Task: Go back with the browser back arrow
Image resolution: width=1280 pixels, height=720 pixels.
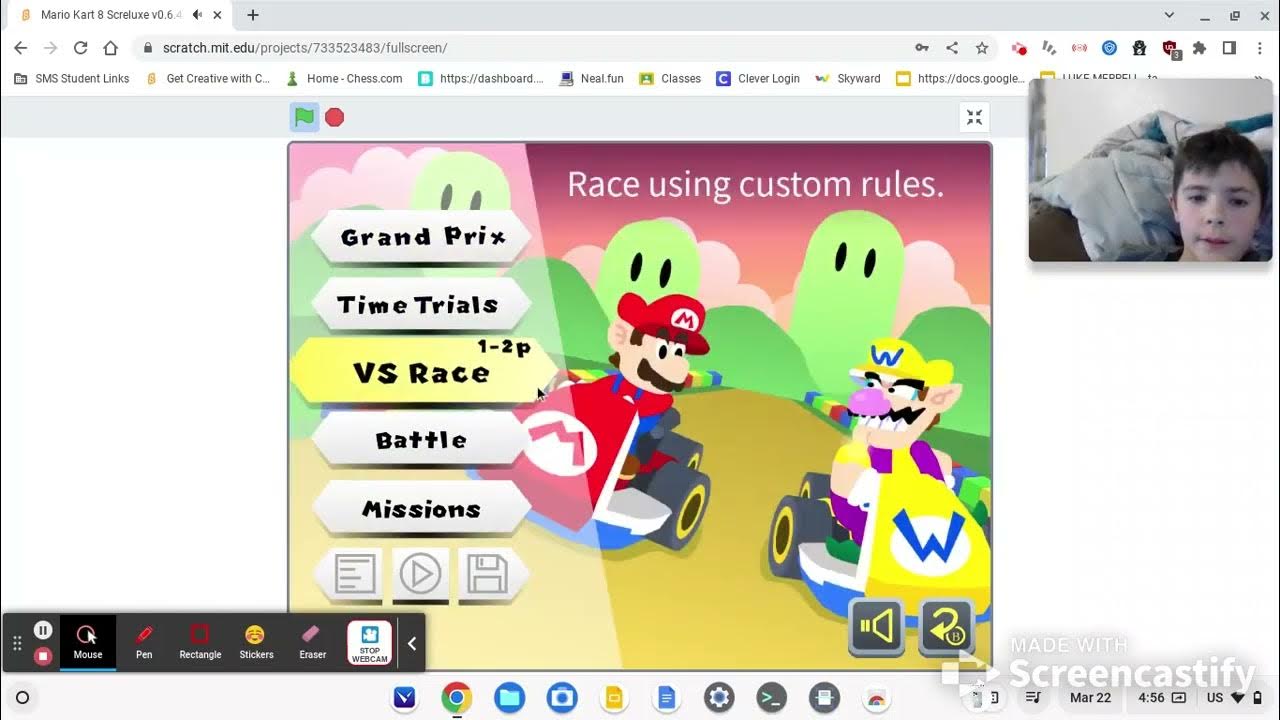Action: coord(21,48)
